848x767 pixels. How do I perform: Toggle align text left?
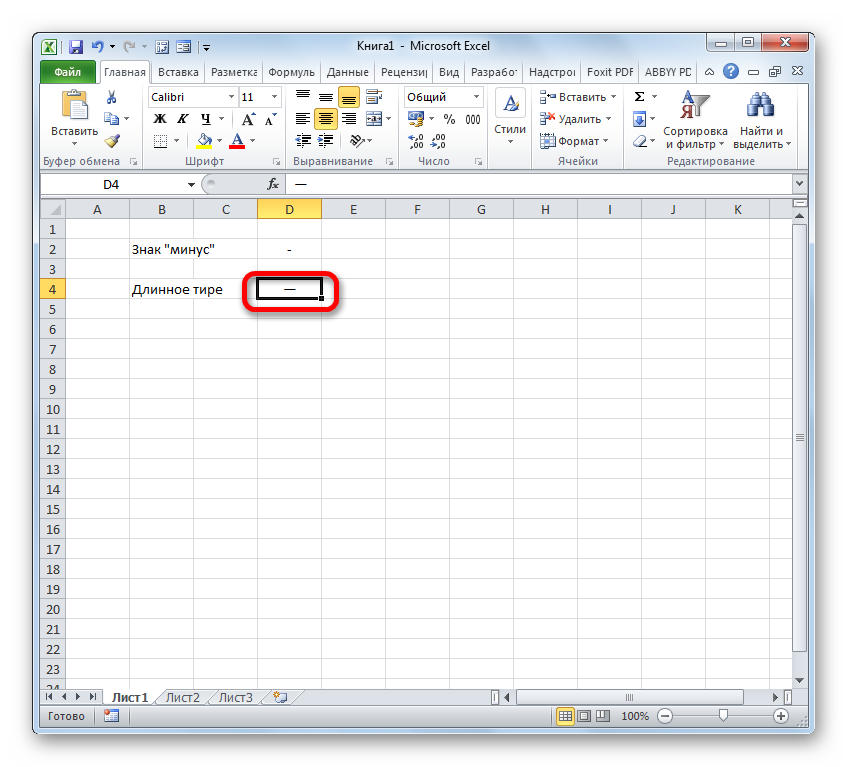pos(303,118)
